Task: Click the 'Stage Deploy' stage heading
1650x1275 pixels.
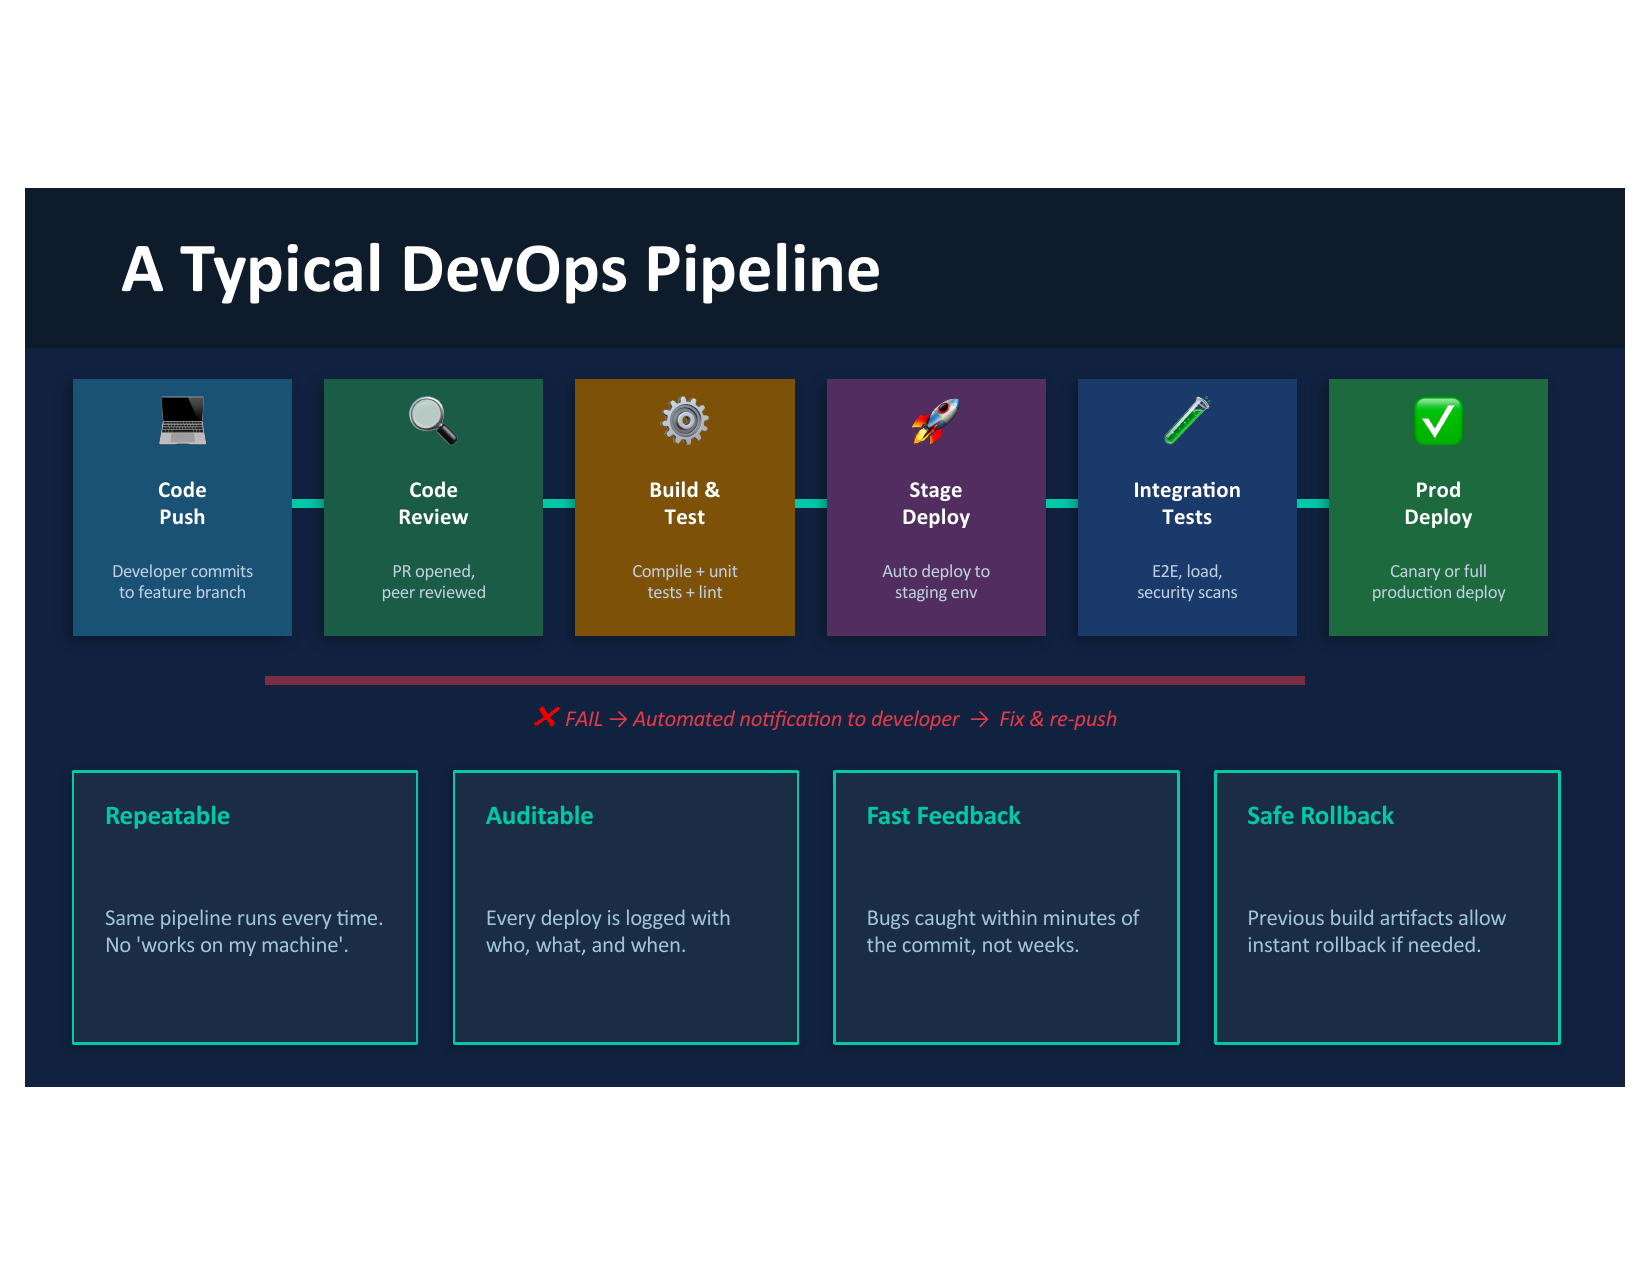Action: click(936, 503)
